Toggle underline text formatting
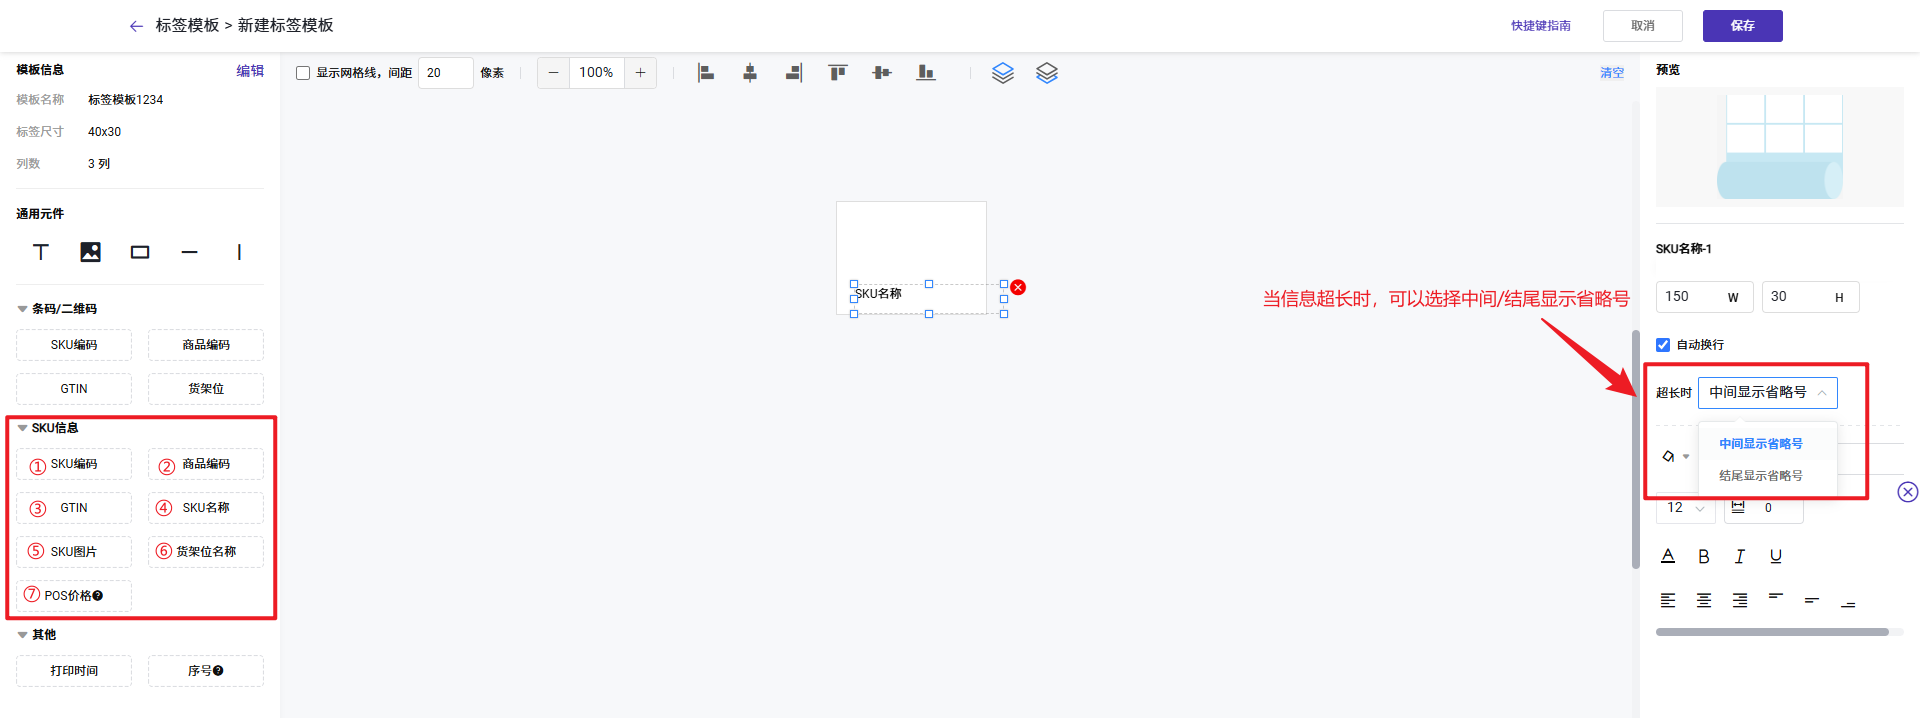1920x718 pixels. point(1776,557)
